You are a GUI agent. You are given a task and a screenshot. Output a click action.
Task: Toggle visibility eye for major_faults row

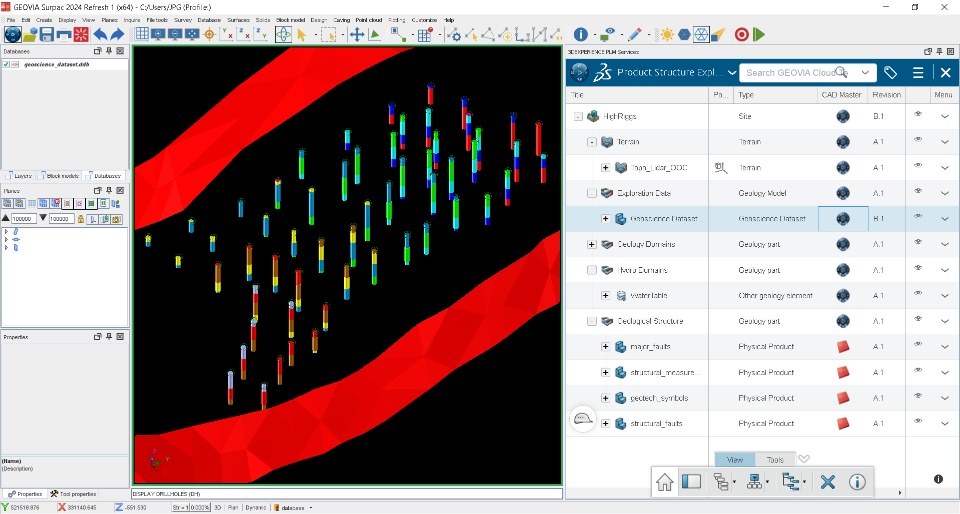point(918,345)
